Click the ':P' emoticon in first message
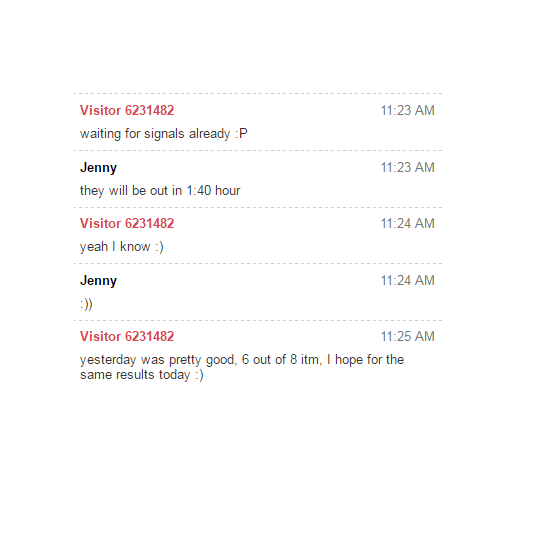537x544 pixels. tap(241, 134)
